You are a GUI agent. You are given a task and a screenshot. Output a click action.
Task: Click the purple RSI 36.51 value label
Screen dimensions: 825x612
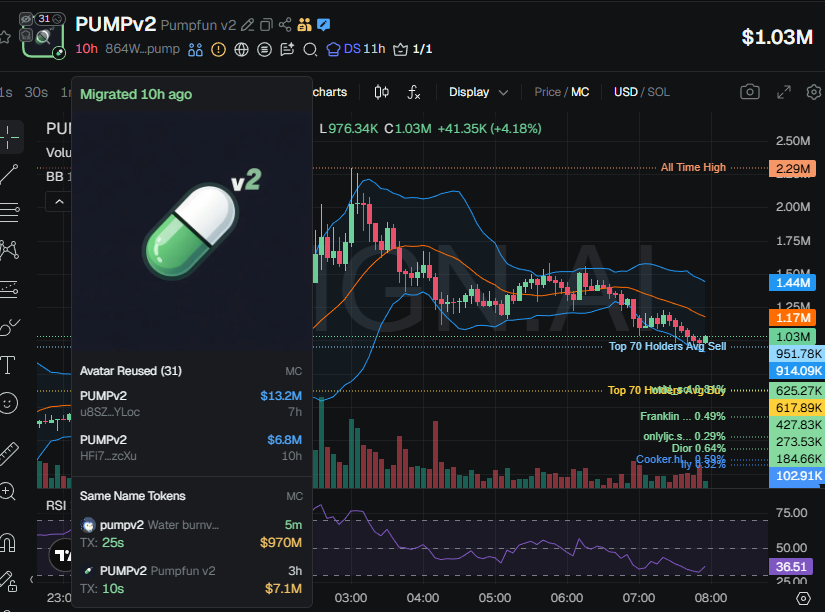click(x=791, y=567)
